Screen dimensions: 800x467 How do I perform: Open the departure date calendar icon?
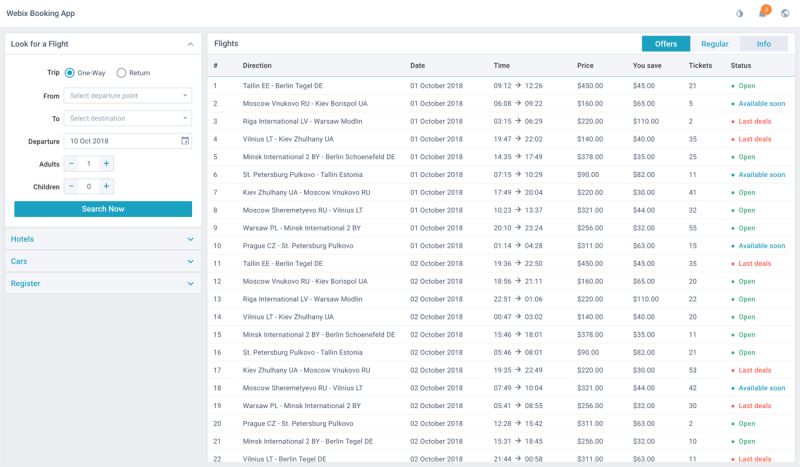[185, 141]
